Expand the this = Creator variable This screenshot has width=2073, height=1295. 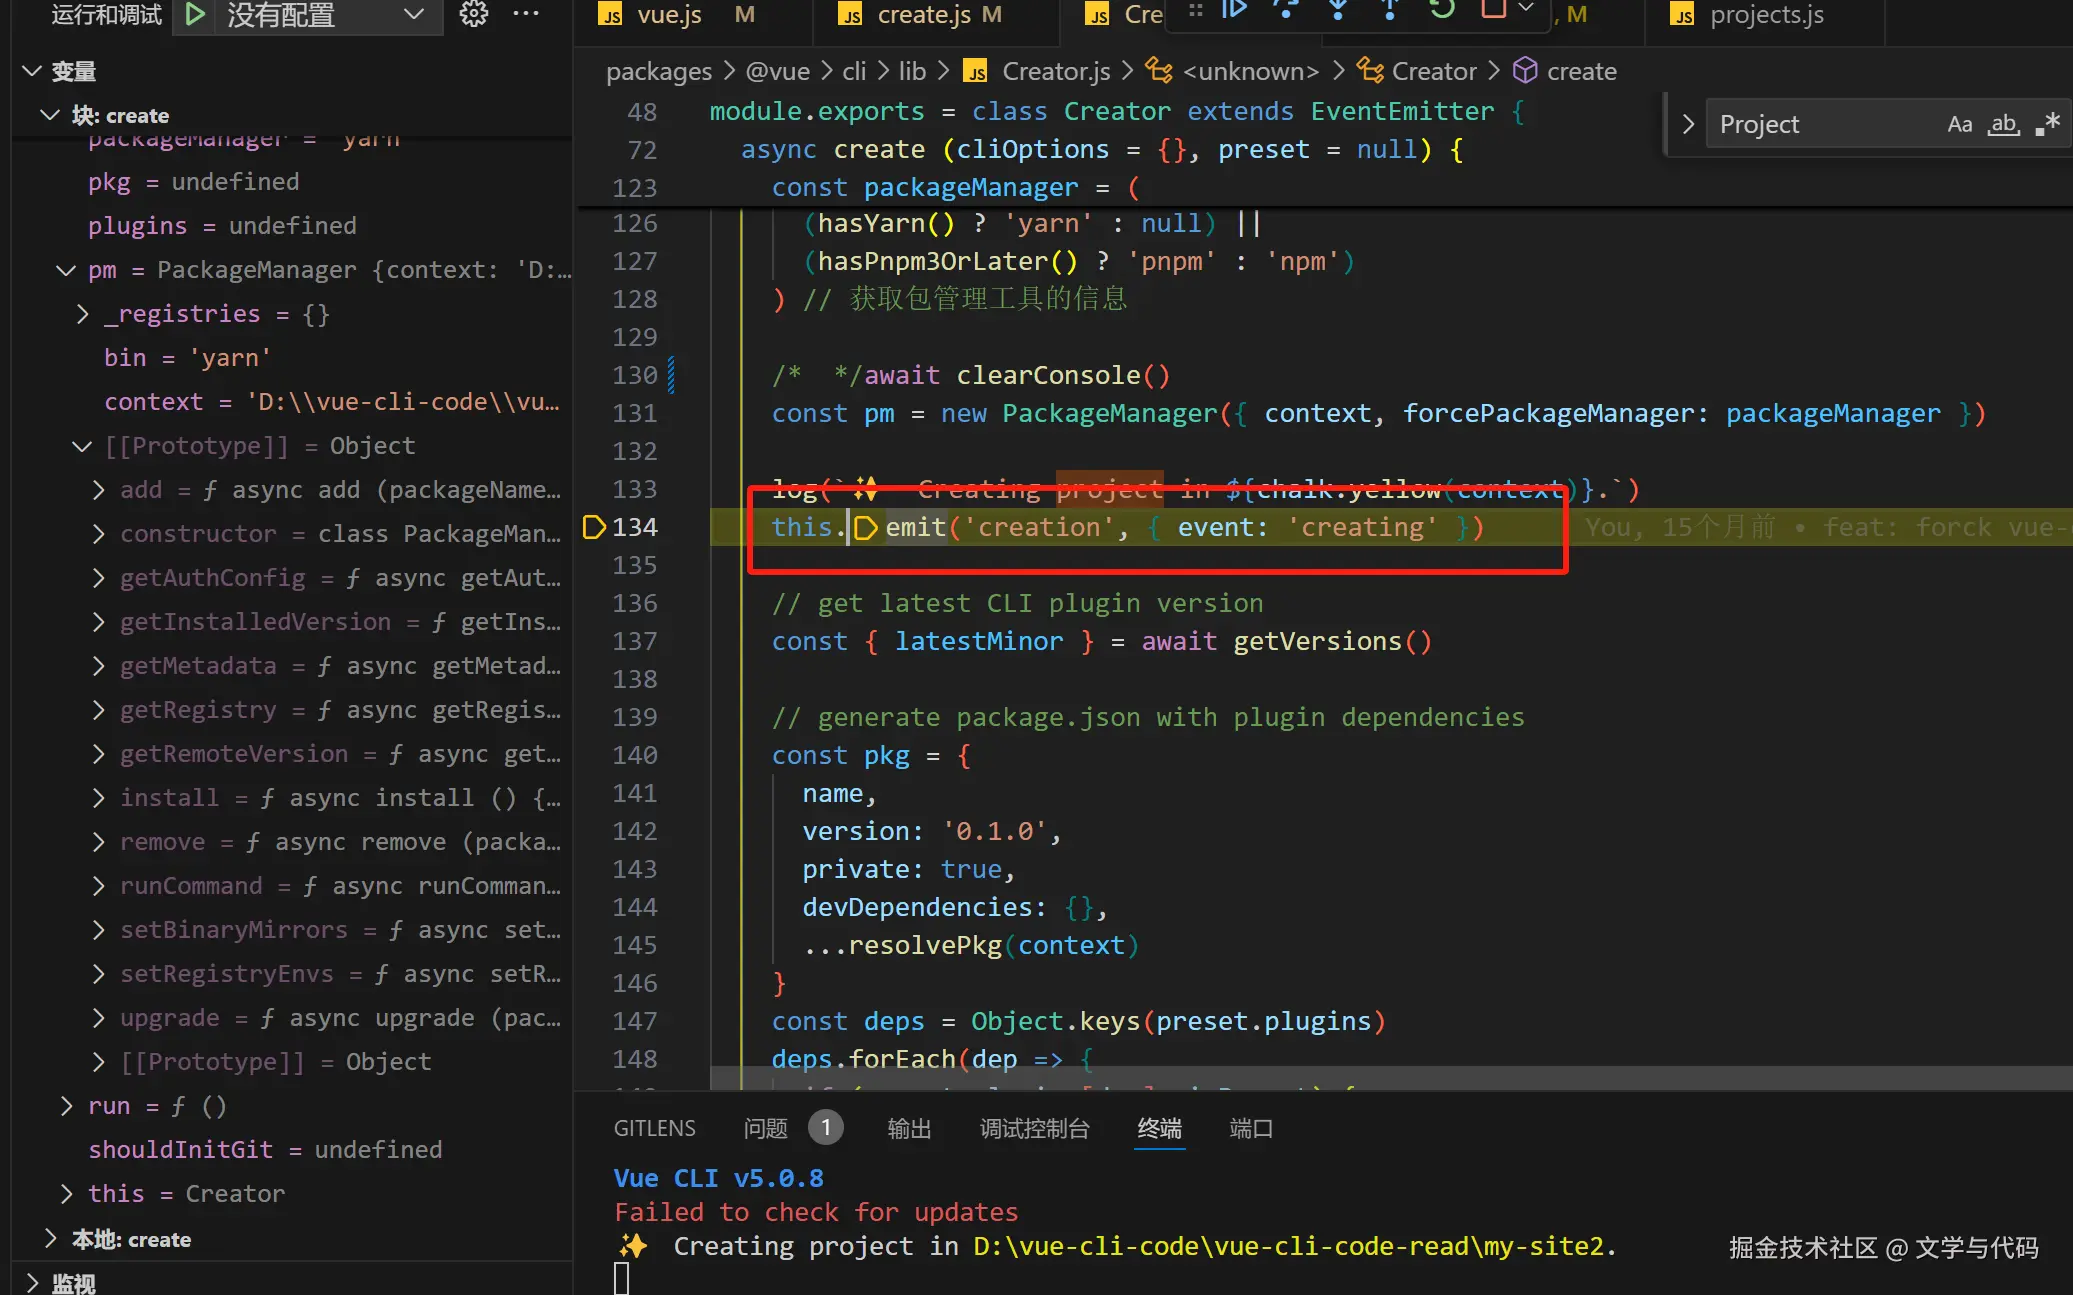[x=66, y=1193]
